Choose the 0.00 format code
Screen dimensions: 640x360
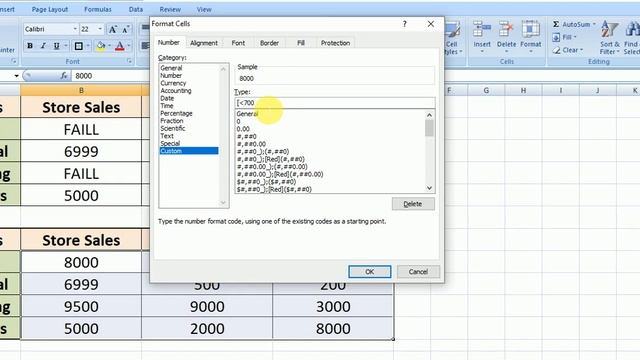[x=243, y=129]
